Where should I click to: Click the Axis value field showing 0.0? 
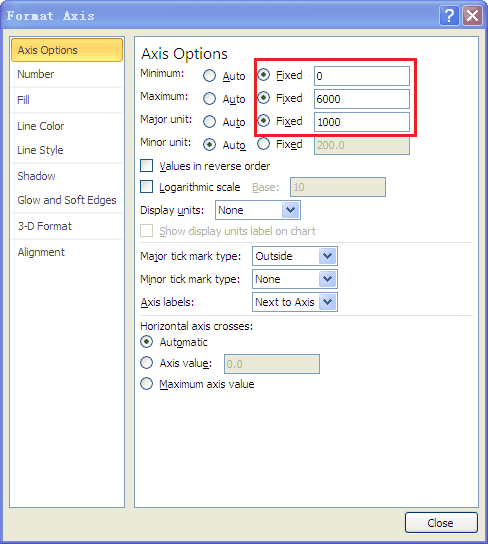click(272, 364)
